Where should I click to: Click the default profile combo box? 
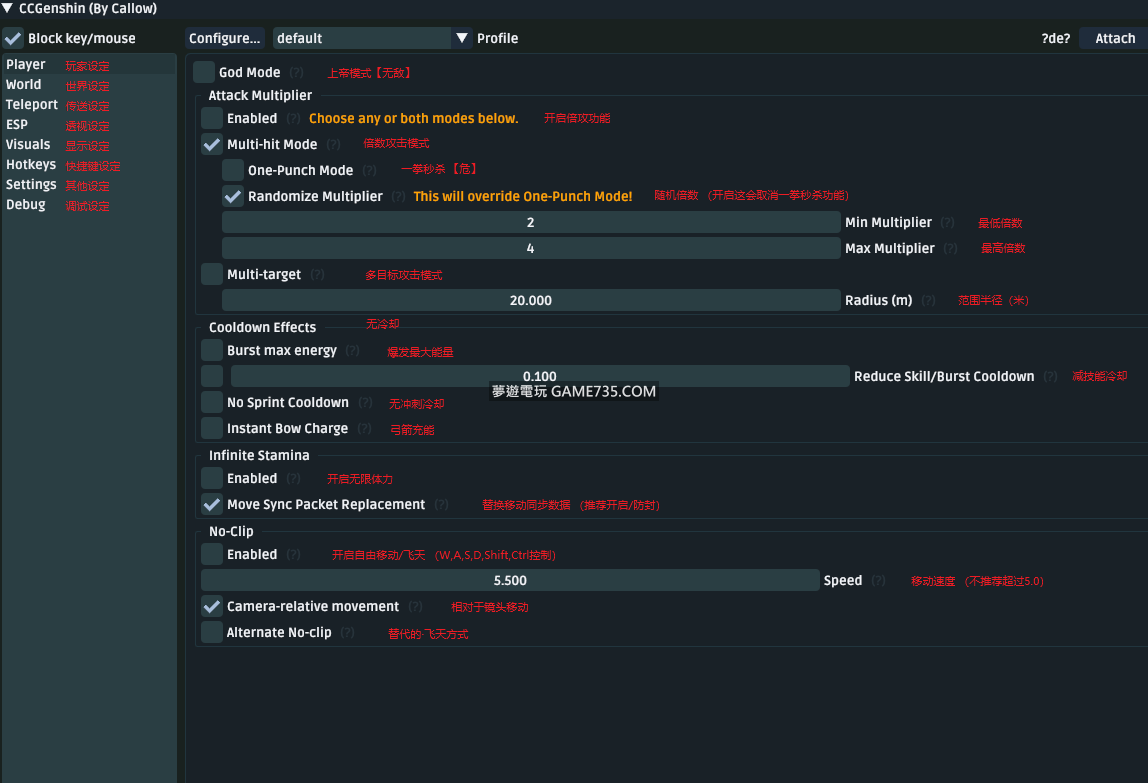(x=361, y=38)
